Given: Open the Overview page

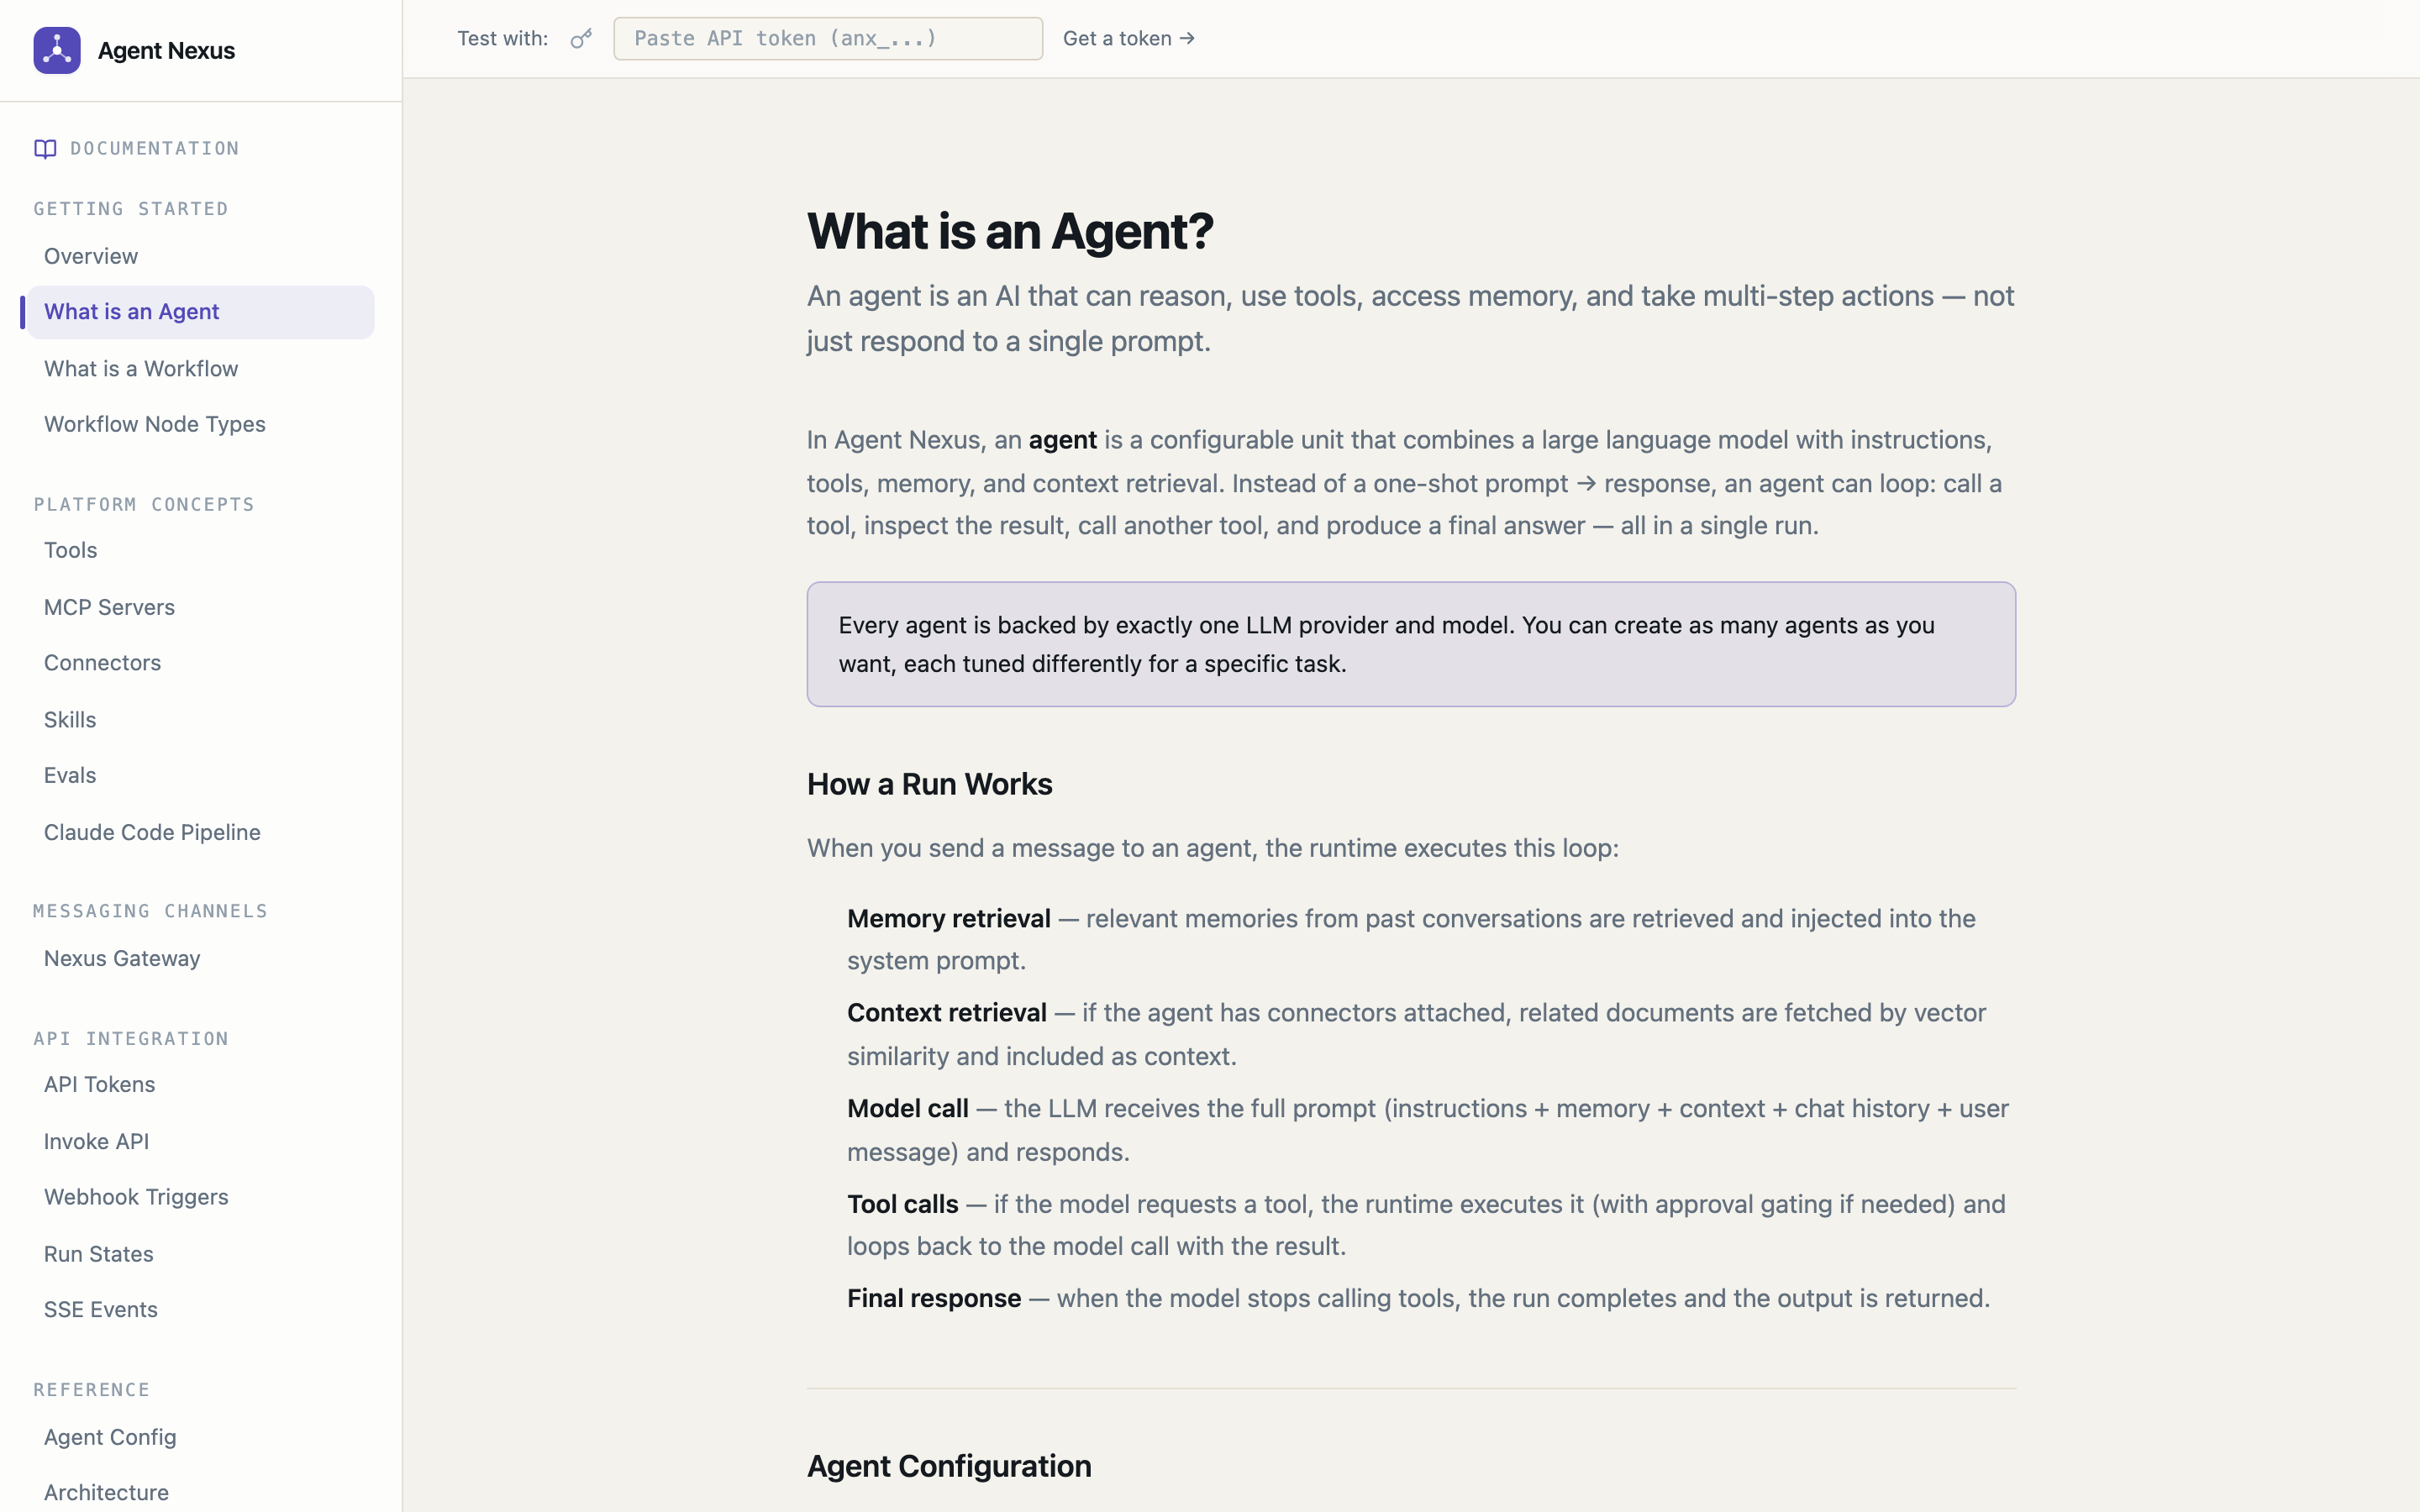Looking at the screenshot, I should (201, 256).
